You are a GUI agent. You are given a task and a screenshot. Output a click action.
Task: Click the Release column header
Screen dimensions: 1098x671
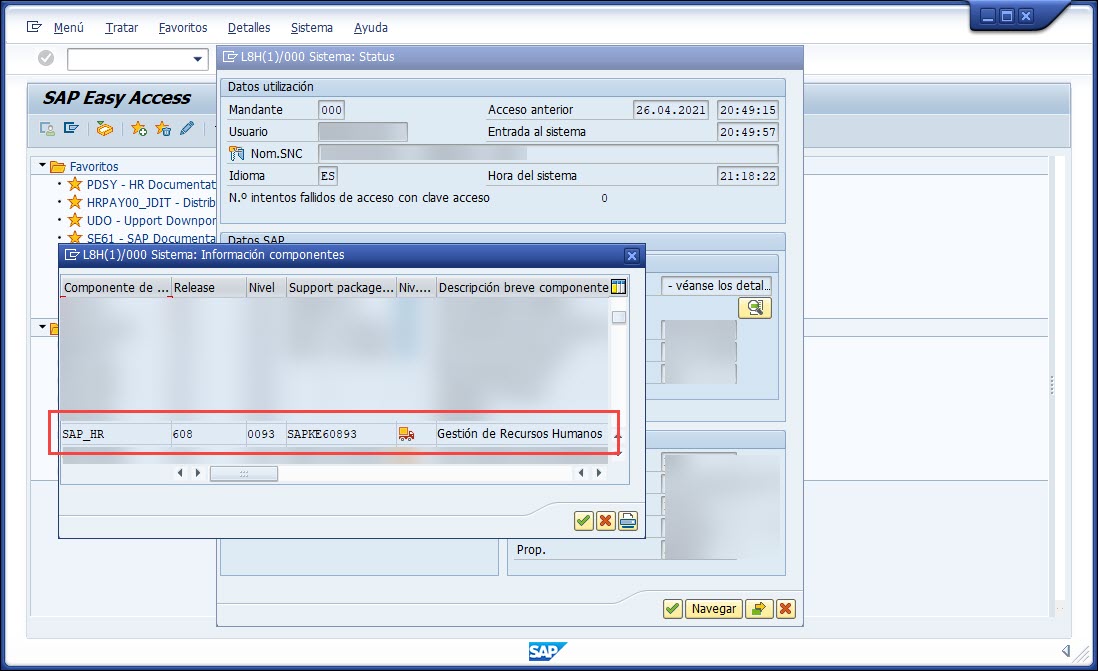coord(207,287)
